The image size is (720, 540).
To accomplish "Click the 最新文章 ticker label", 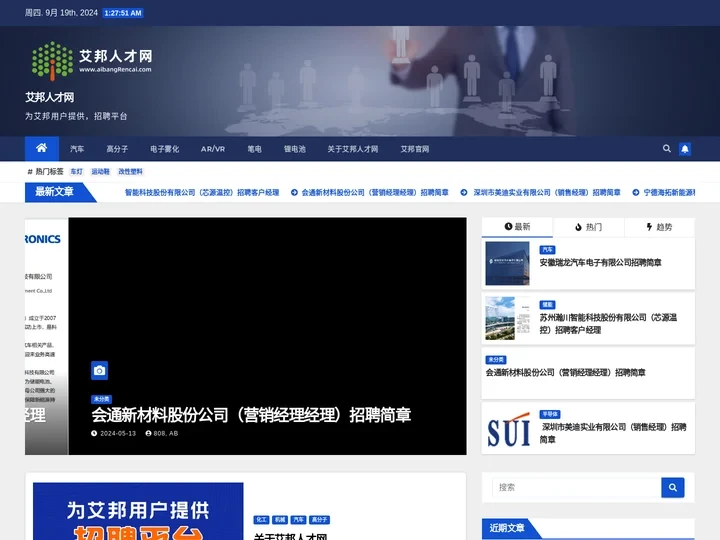I will tap(55, 191).
